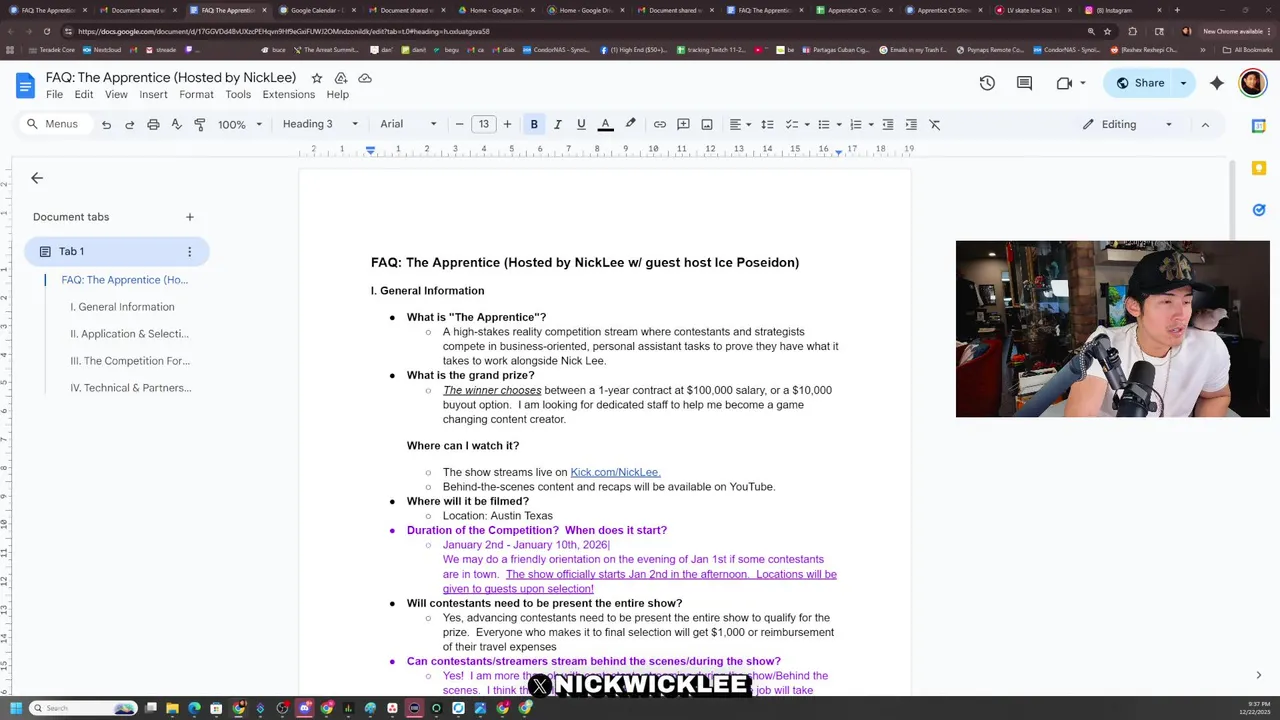Toggle bold formatting
1280x720 pixels.
[x=534, y=124]
